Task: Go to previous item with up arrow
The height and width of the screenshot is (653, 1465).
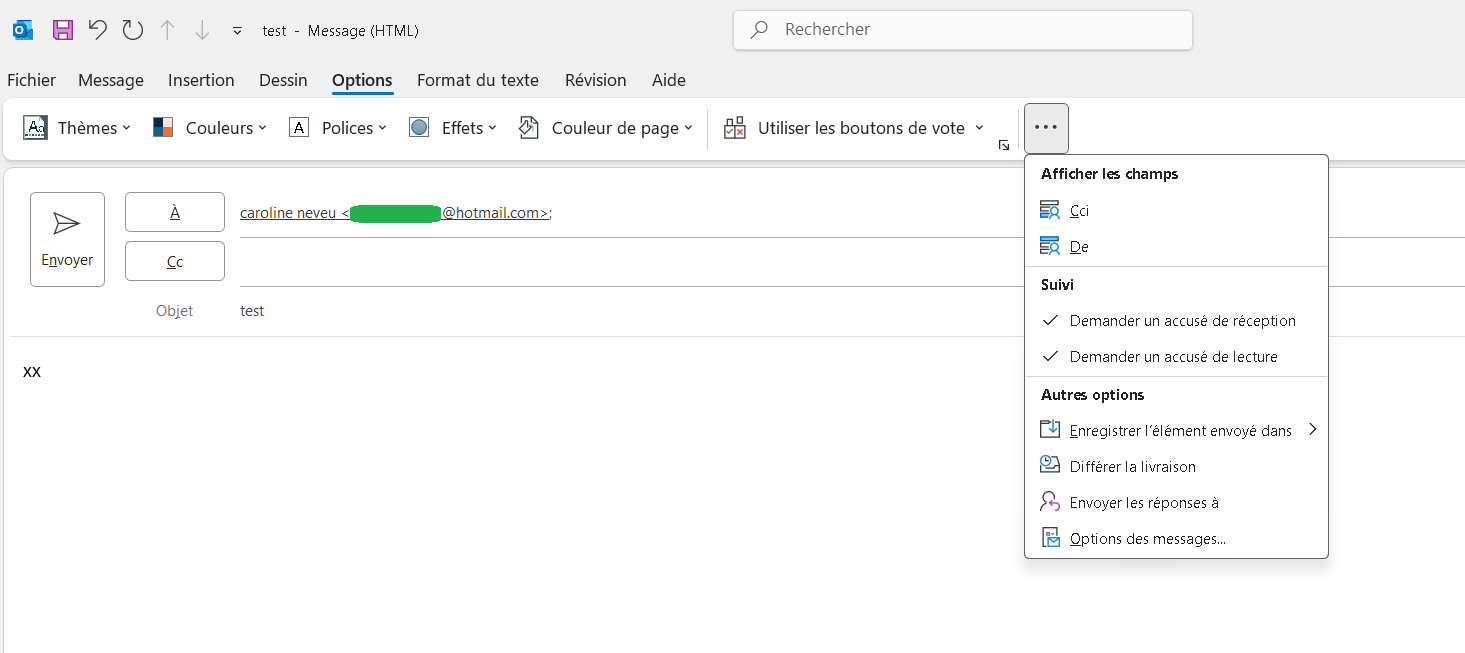Action: click(x=168, y=30)
